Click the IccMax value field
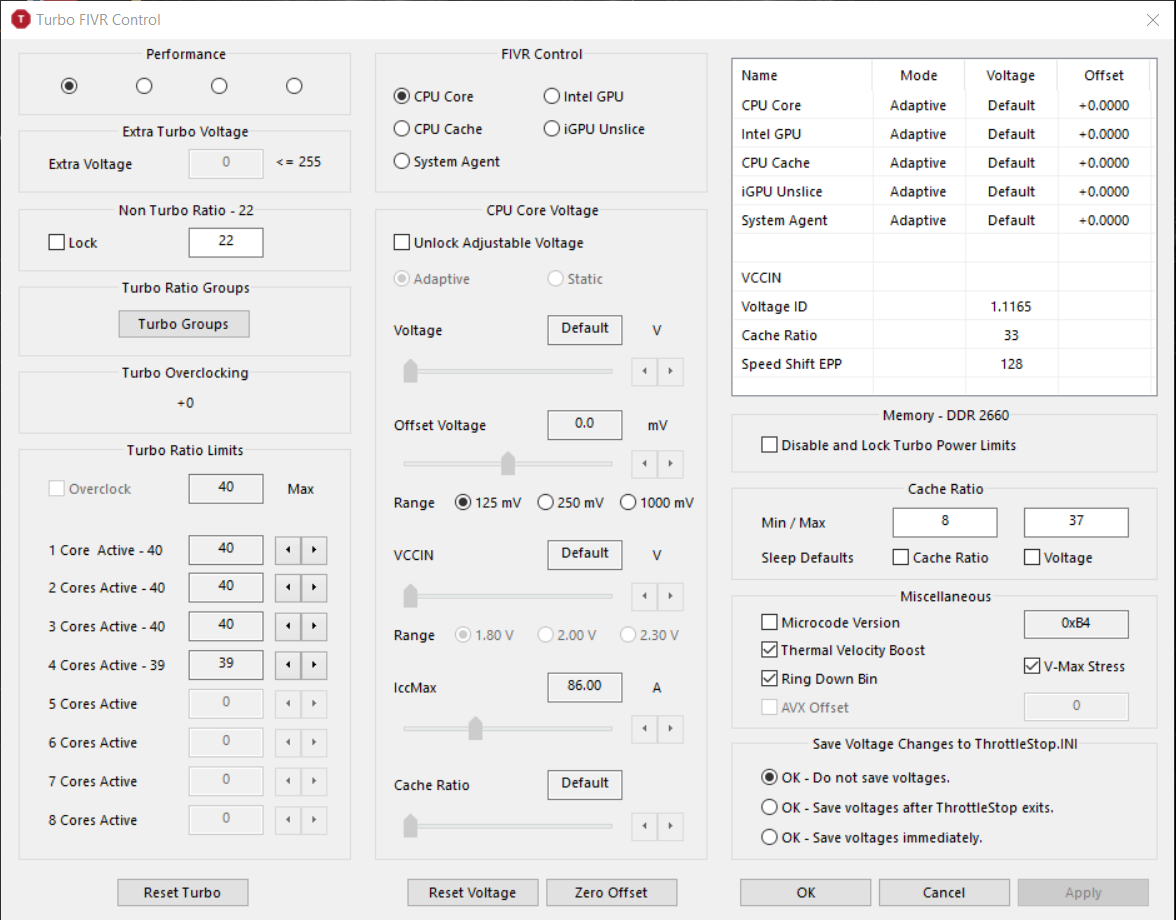 click(585, 687)
